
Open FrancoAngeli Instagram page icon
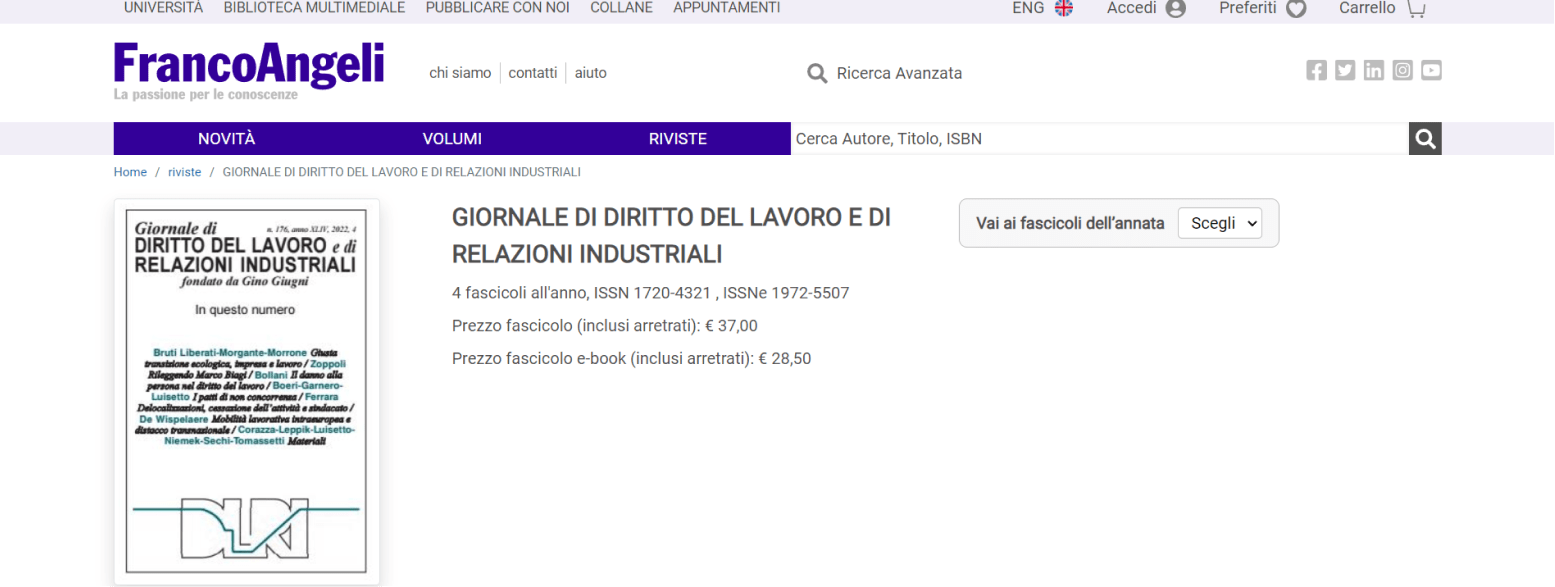(1403, 70)
